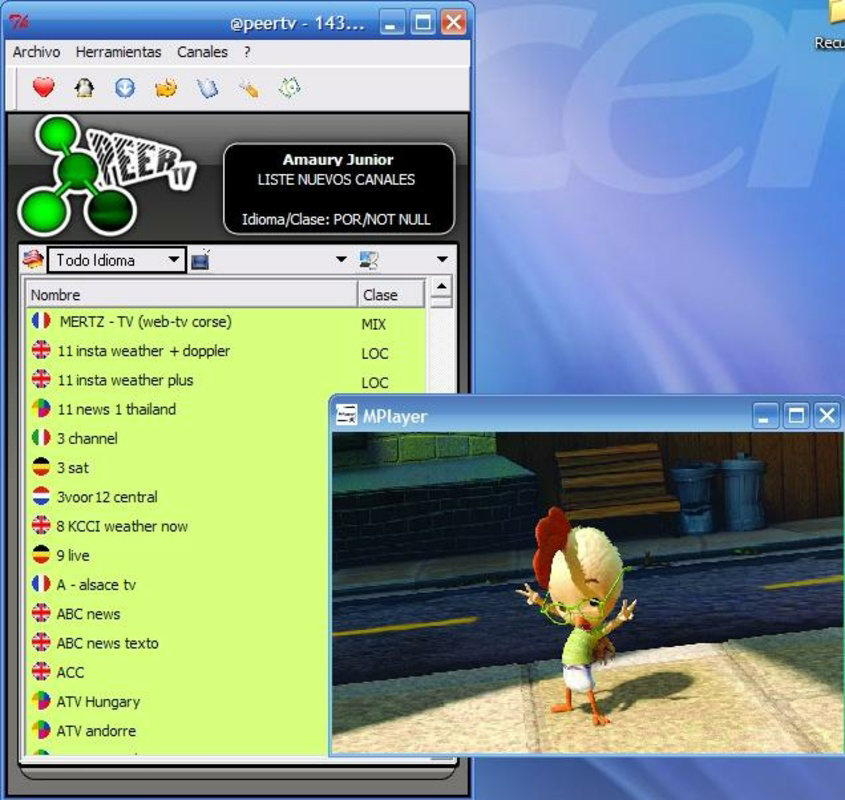Screen dimensions: 845x800
Task: Select the 3 sat channel
Action: point(73,467)
